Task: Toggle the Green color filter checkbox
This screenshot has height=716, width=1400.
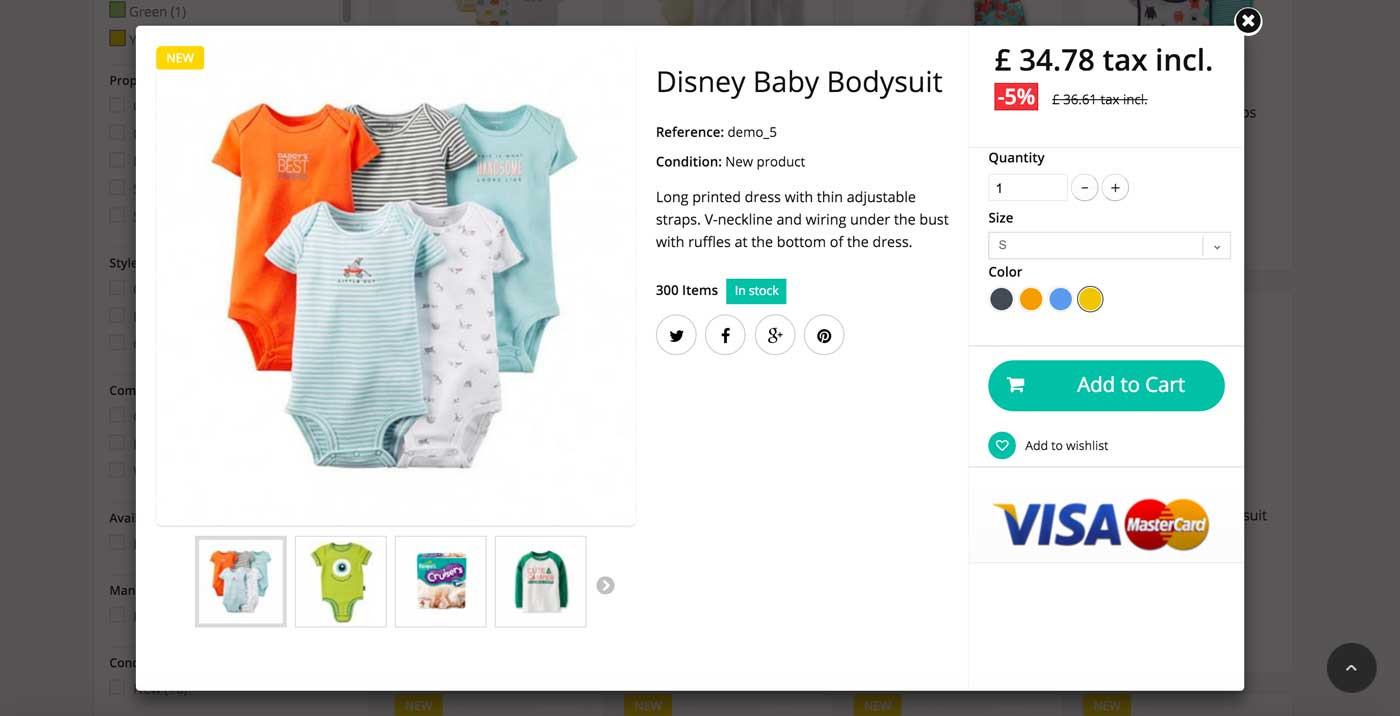Action: coord(118,11)
